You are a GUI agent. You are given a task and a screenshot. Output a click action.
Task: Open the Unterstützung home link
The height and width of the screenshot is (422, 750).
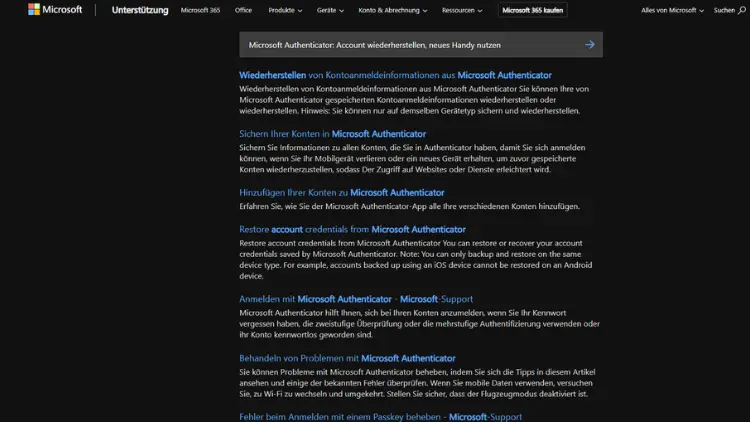(x=140, y=10)
